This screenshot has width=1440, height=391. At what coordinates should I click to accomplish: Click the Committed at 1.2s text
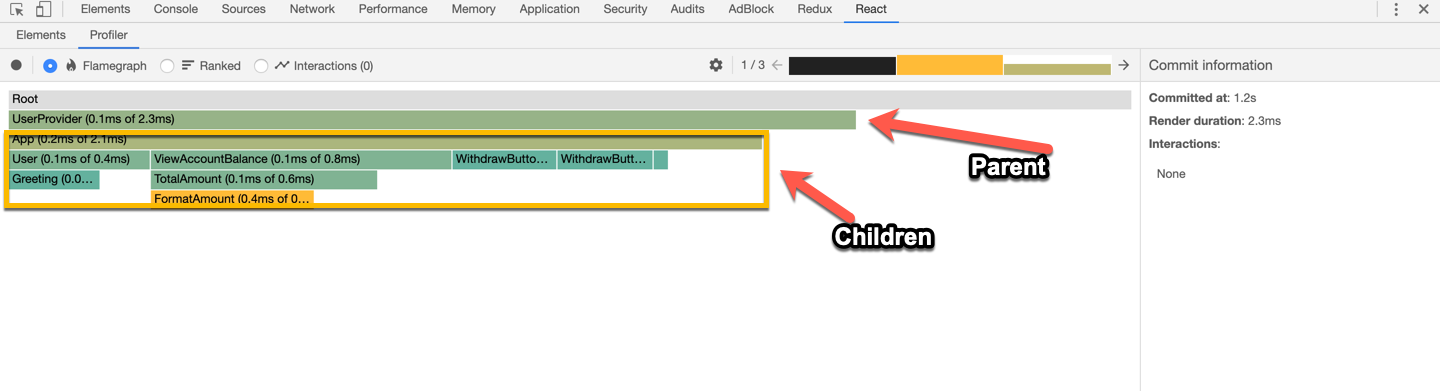(1202, 98)
